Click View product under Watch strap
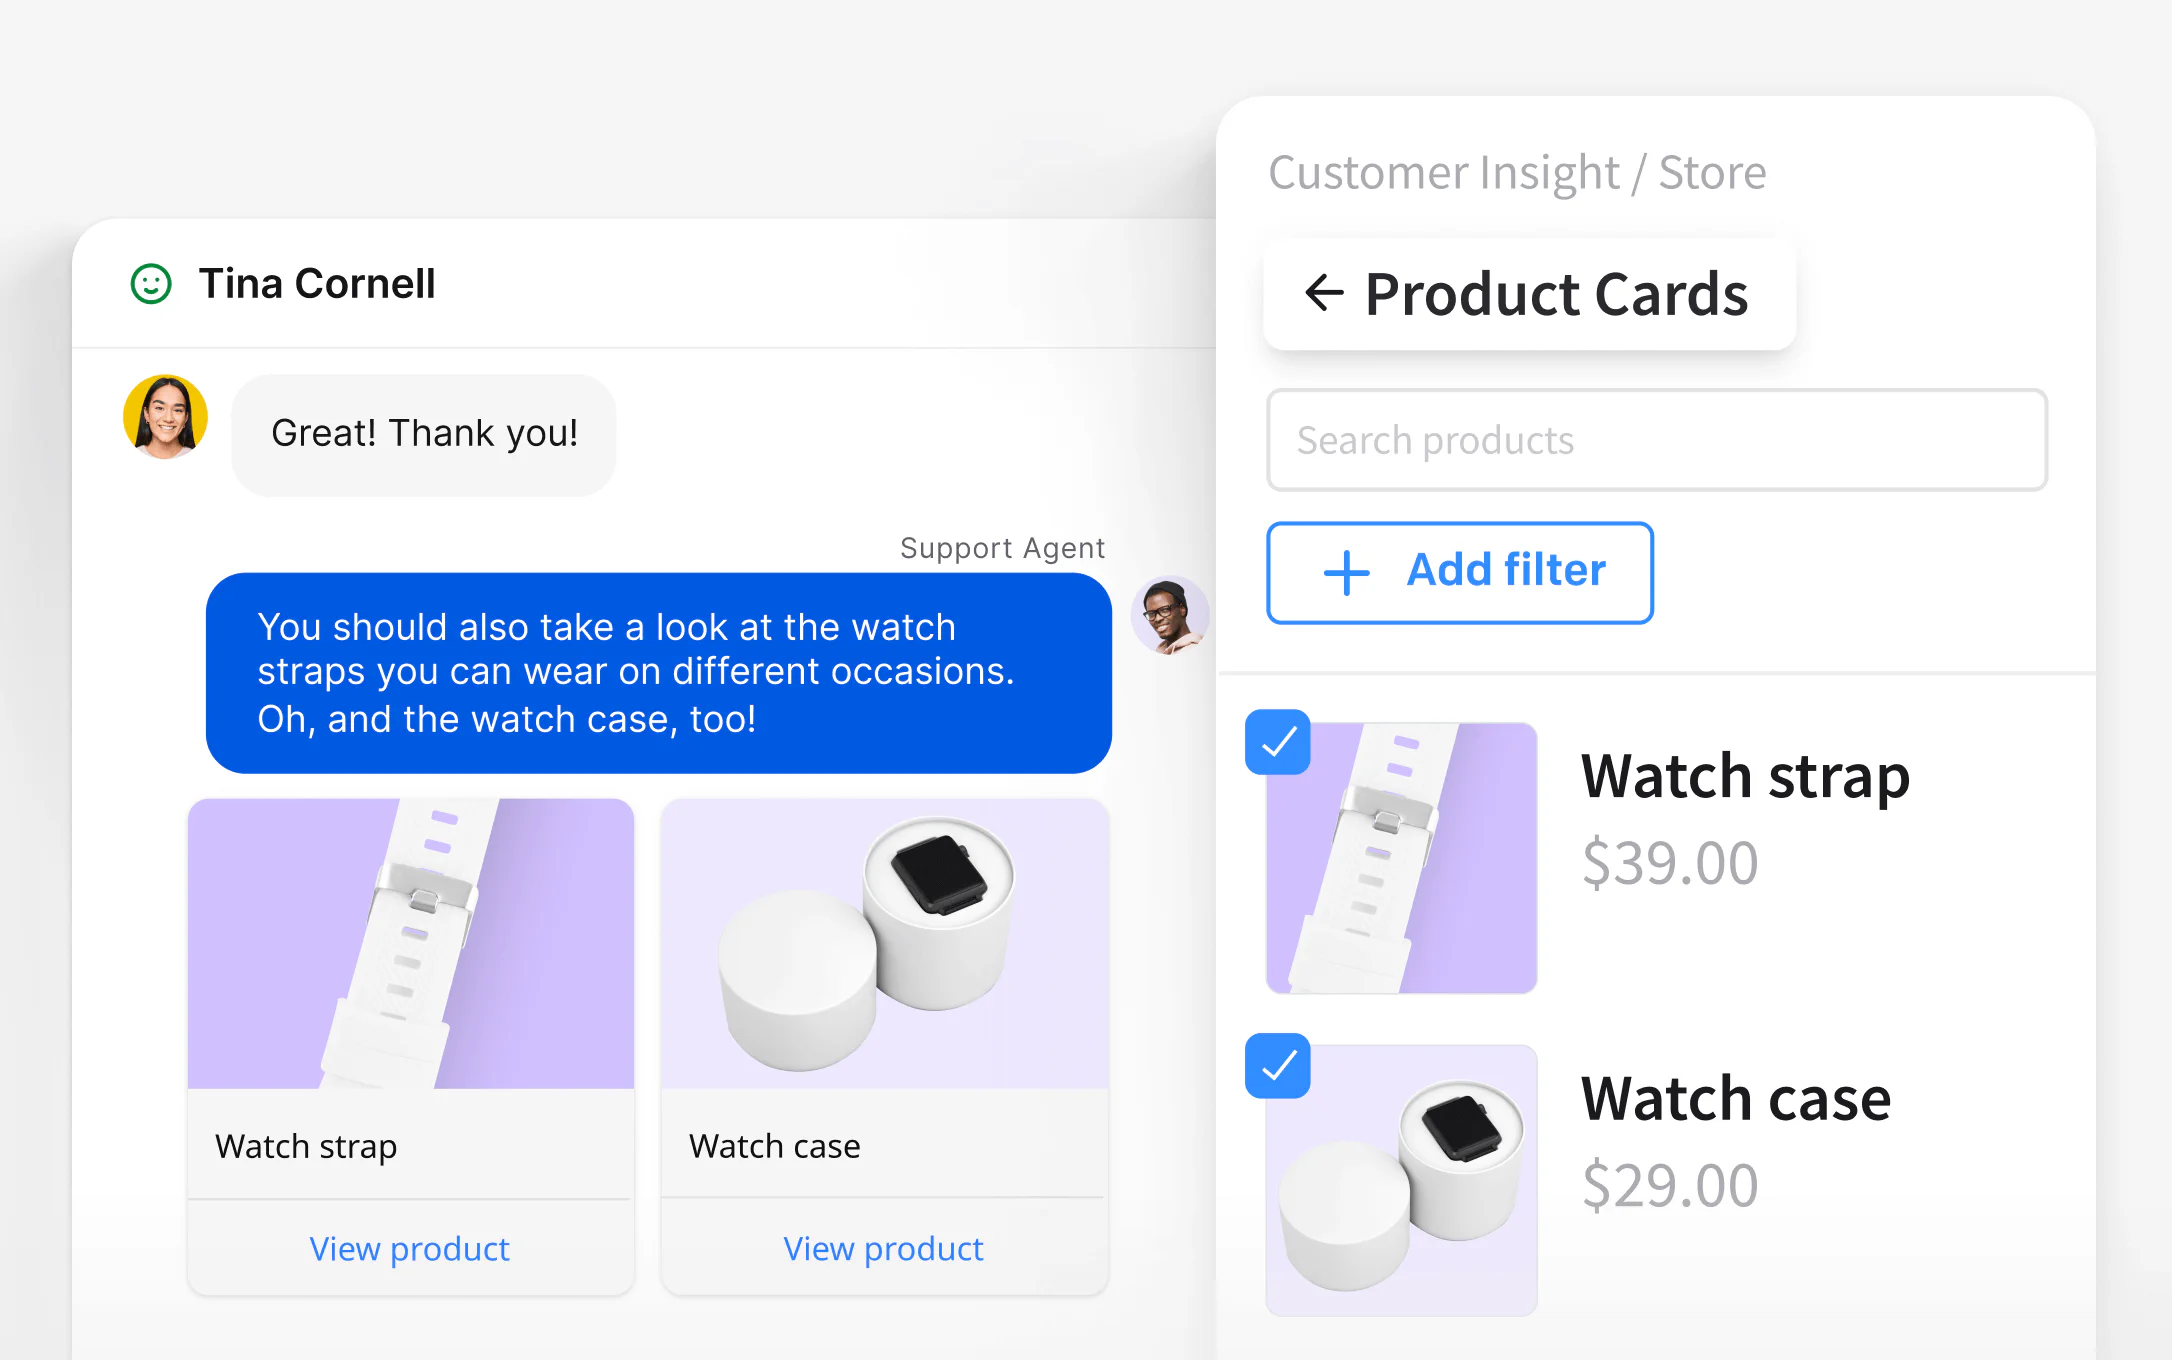Image resolution: width=2172 pixels, height=1360 pixels. click(x=409, y=1248)
